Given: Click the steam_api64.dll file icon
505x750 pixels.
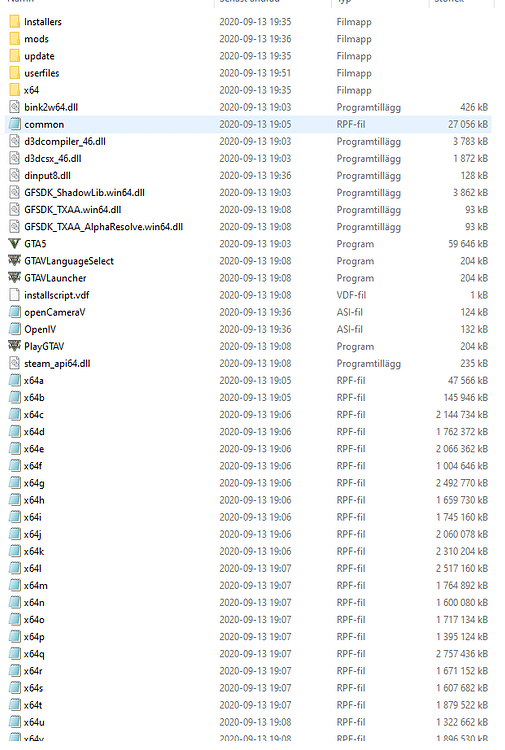Looking at the screenshot, I should (x=15, y=364).
